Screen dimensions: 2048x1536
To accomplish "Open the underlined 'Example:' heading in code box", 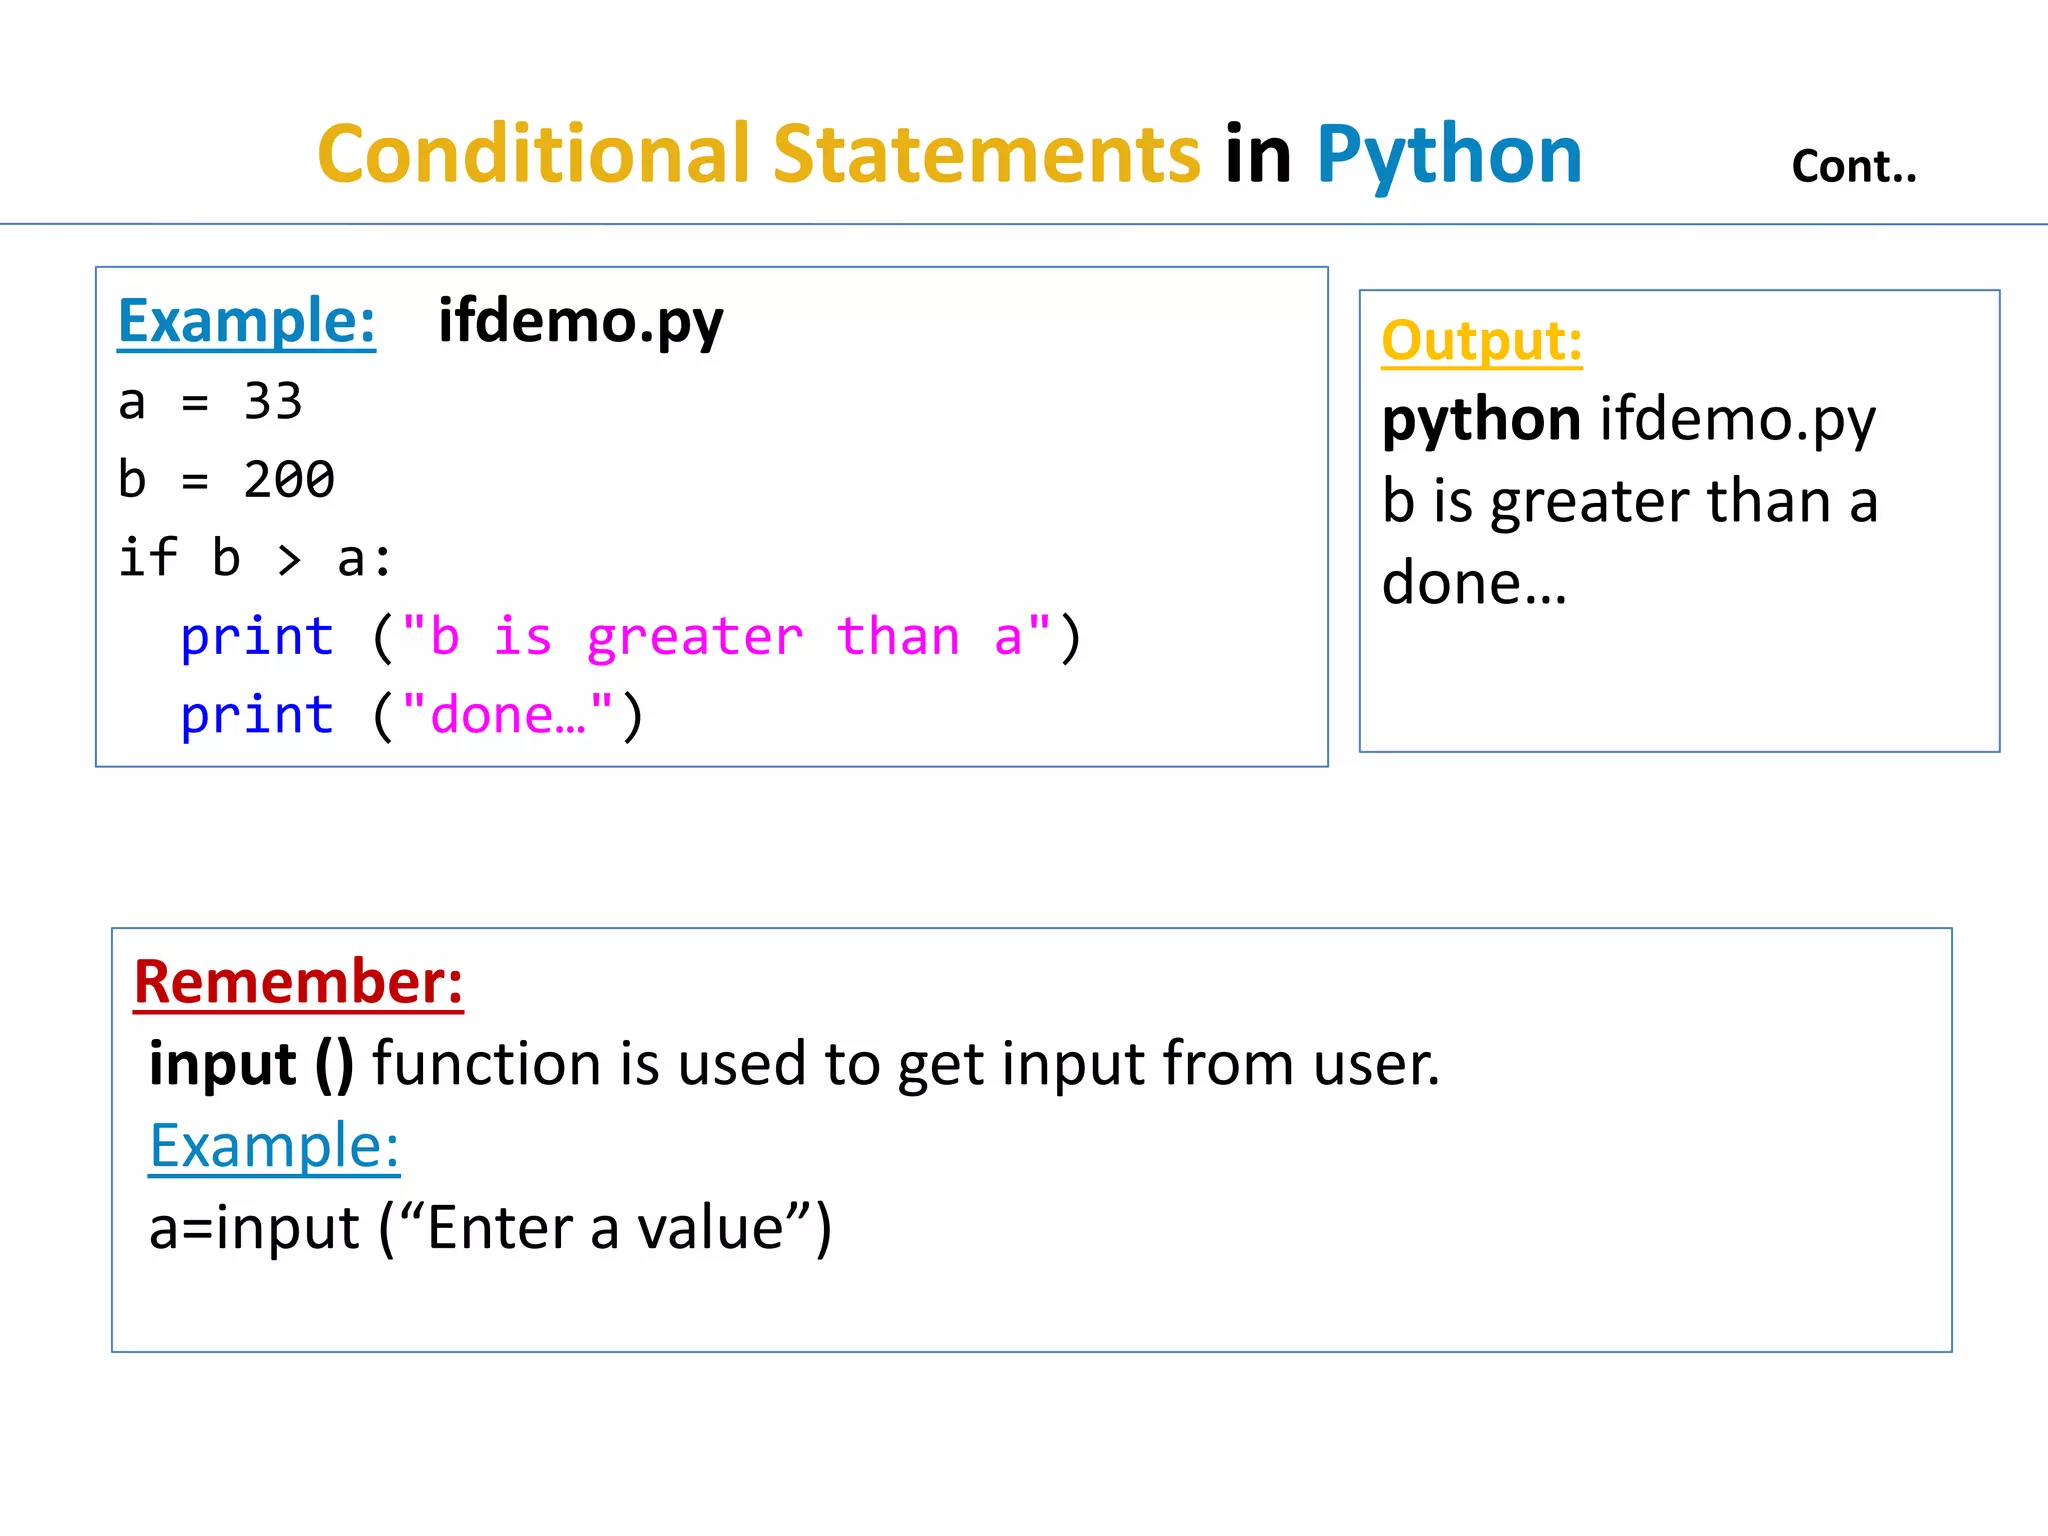I will 247,322.
